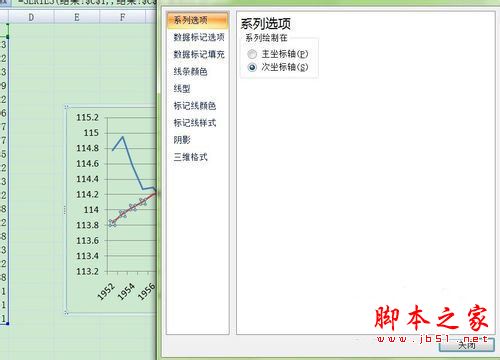This screenshot has width=500, height=360.
Task: Select column F header
Action: (122, 17)
